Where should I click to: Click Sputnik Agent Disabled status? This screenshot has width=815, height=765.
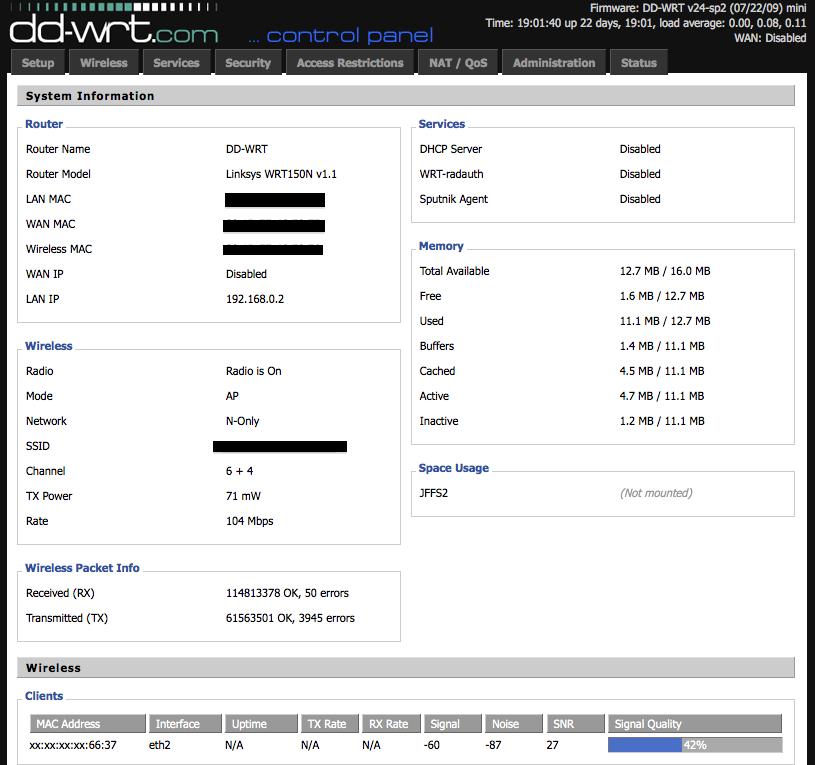640,199
